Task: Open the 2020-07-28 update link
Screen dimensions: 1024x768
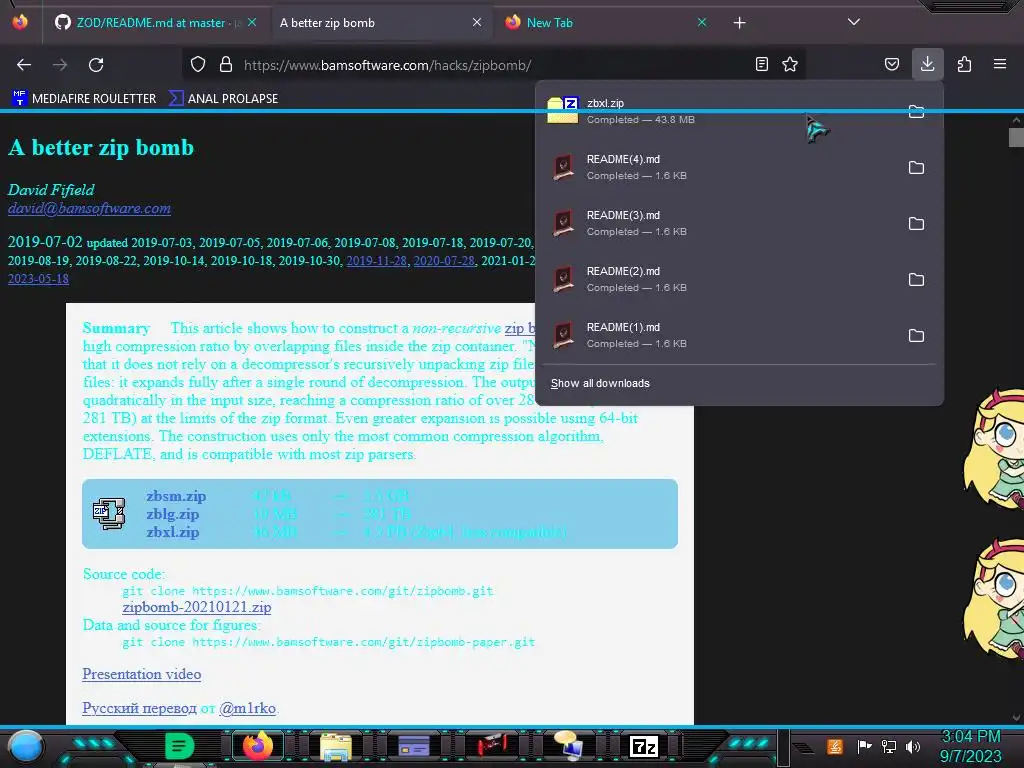Action: 444,261
